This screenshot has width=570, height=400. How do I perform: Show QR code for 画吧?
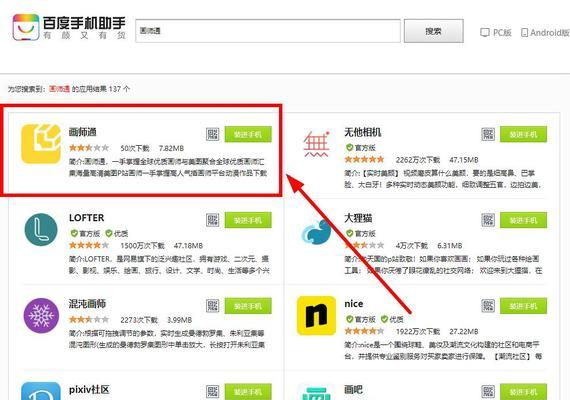488,392
